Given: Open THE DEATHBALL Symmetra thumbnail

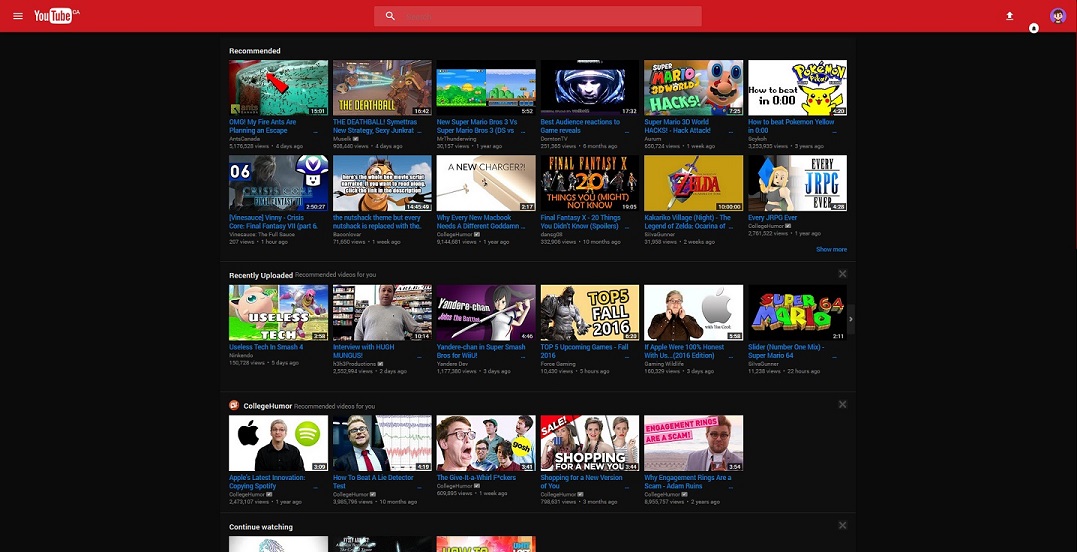Looking at the screenshot, I should coord(382,87).
